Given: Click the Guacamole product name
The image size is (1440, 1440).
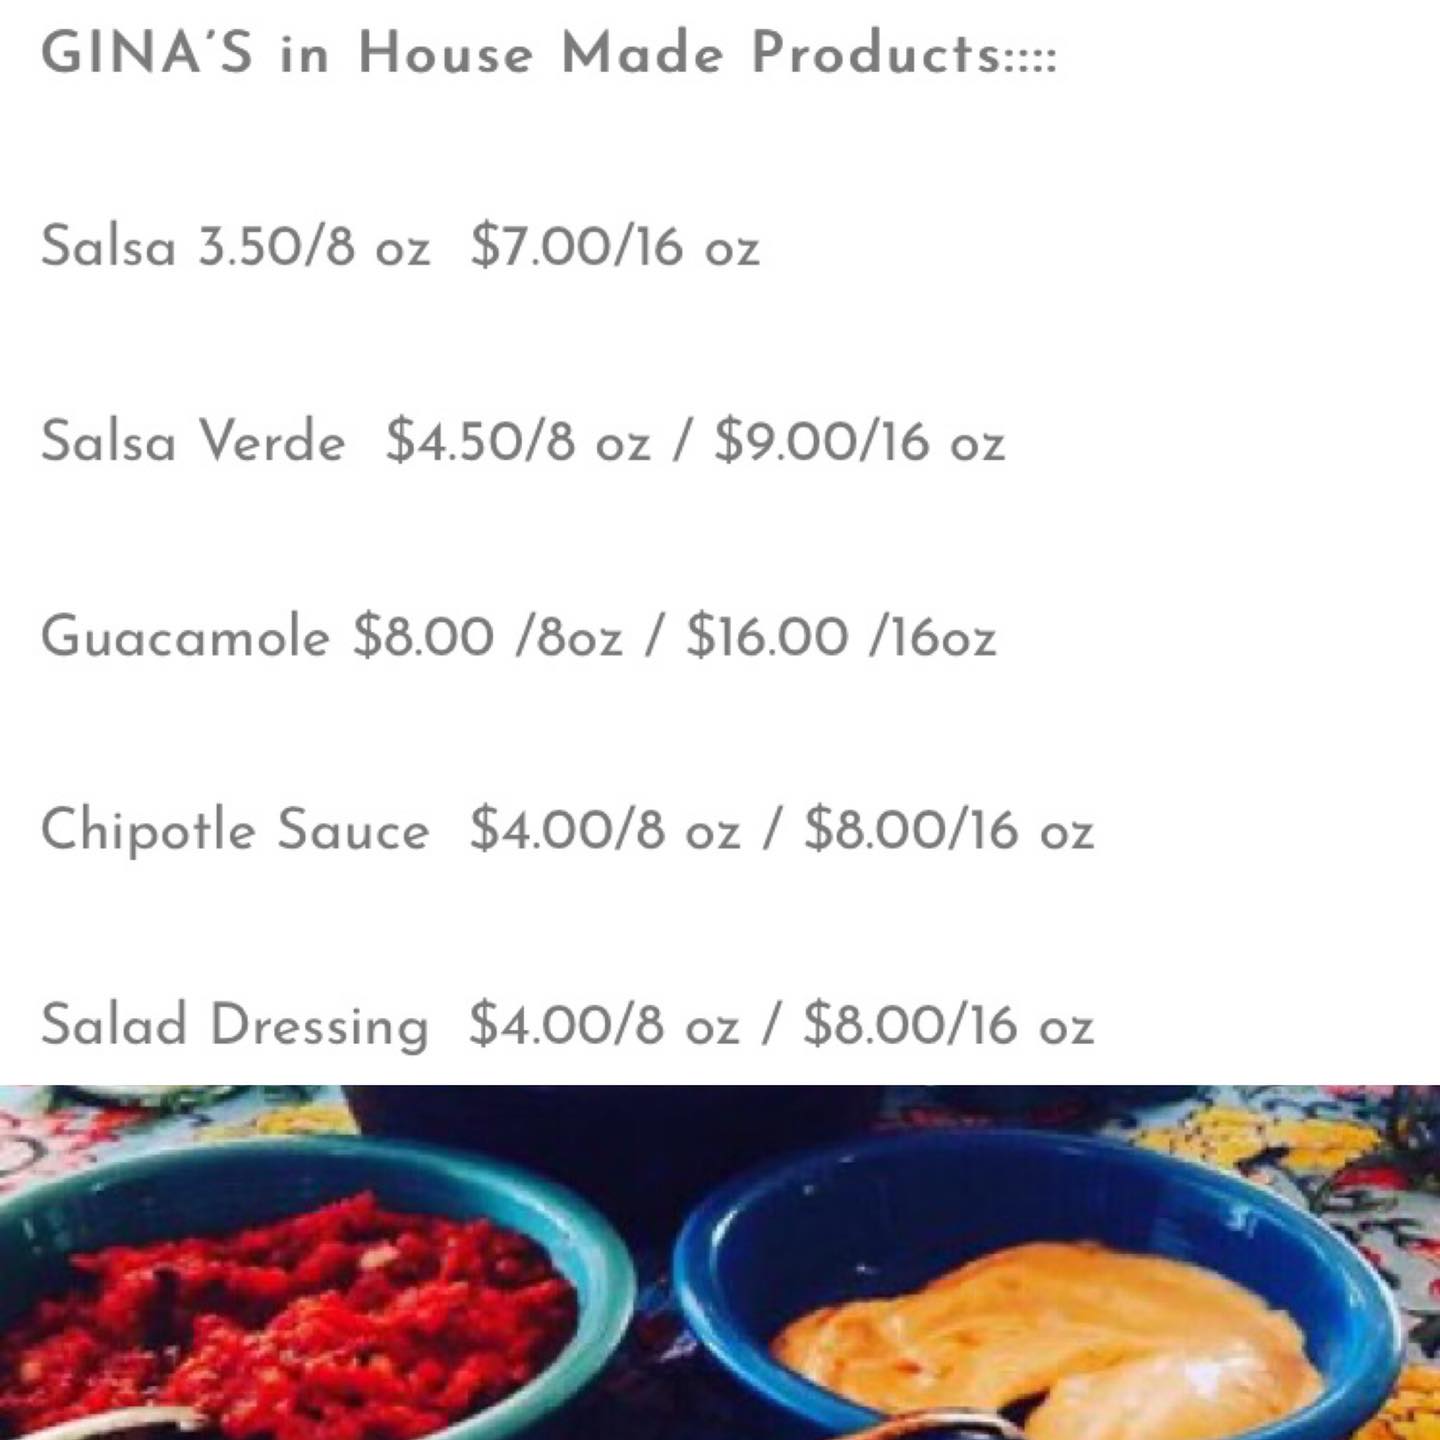Looking at the screenshot, I should (x=185, y=636).
